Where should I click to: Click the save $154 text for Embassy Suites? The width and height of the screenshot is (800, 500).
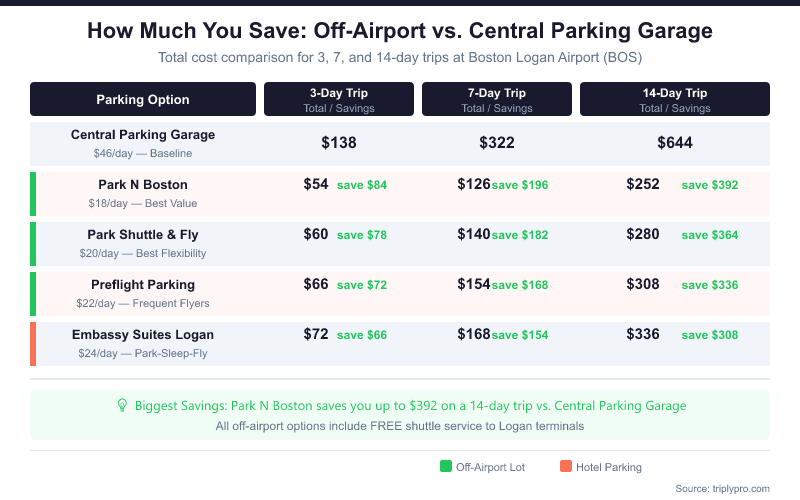520,335
